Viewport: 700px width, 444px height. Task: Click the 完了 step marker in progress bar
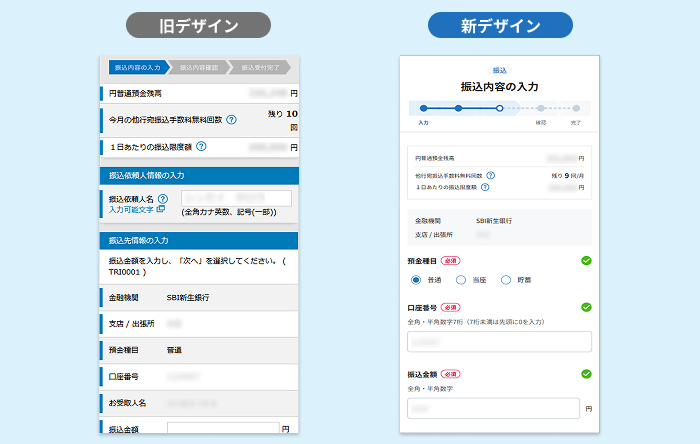click(x=576, y=108)
